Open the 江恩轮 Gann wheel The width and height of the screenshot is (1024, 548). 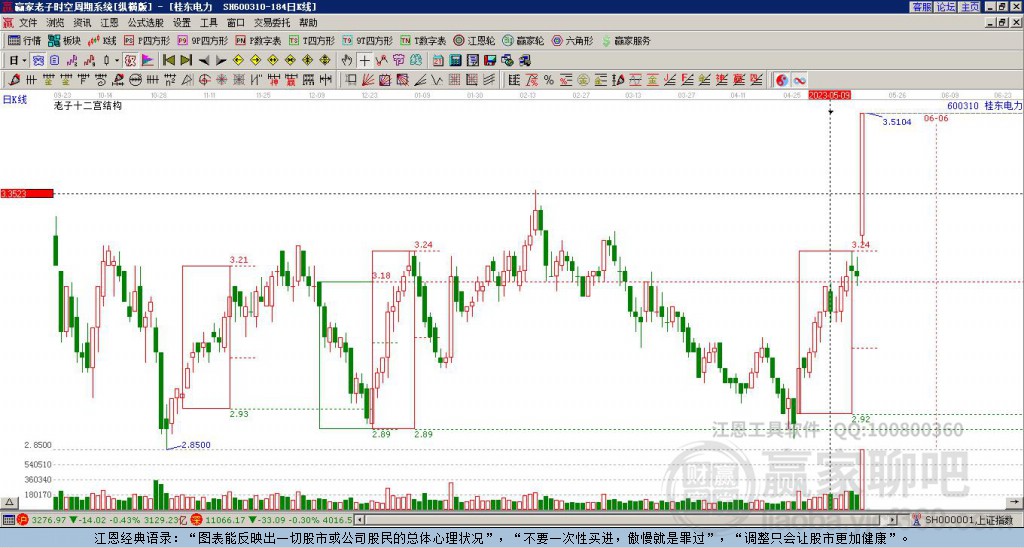tap(474, 40)
